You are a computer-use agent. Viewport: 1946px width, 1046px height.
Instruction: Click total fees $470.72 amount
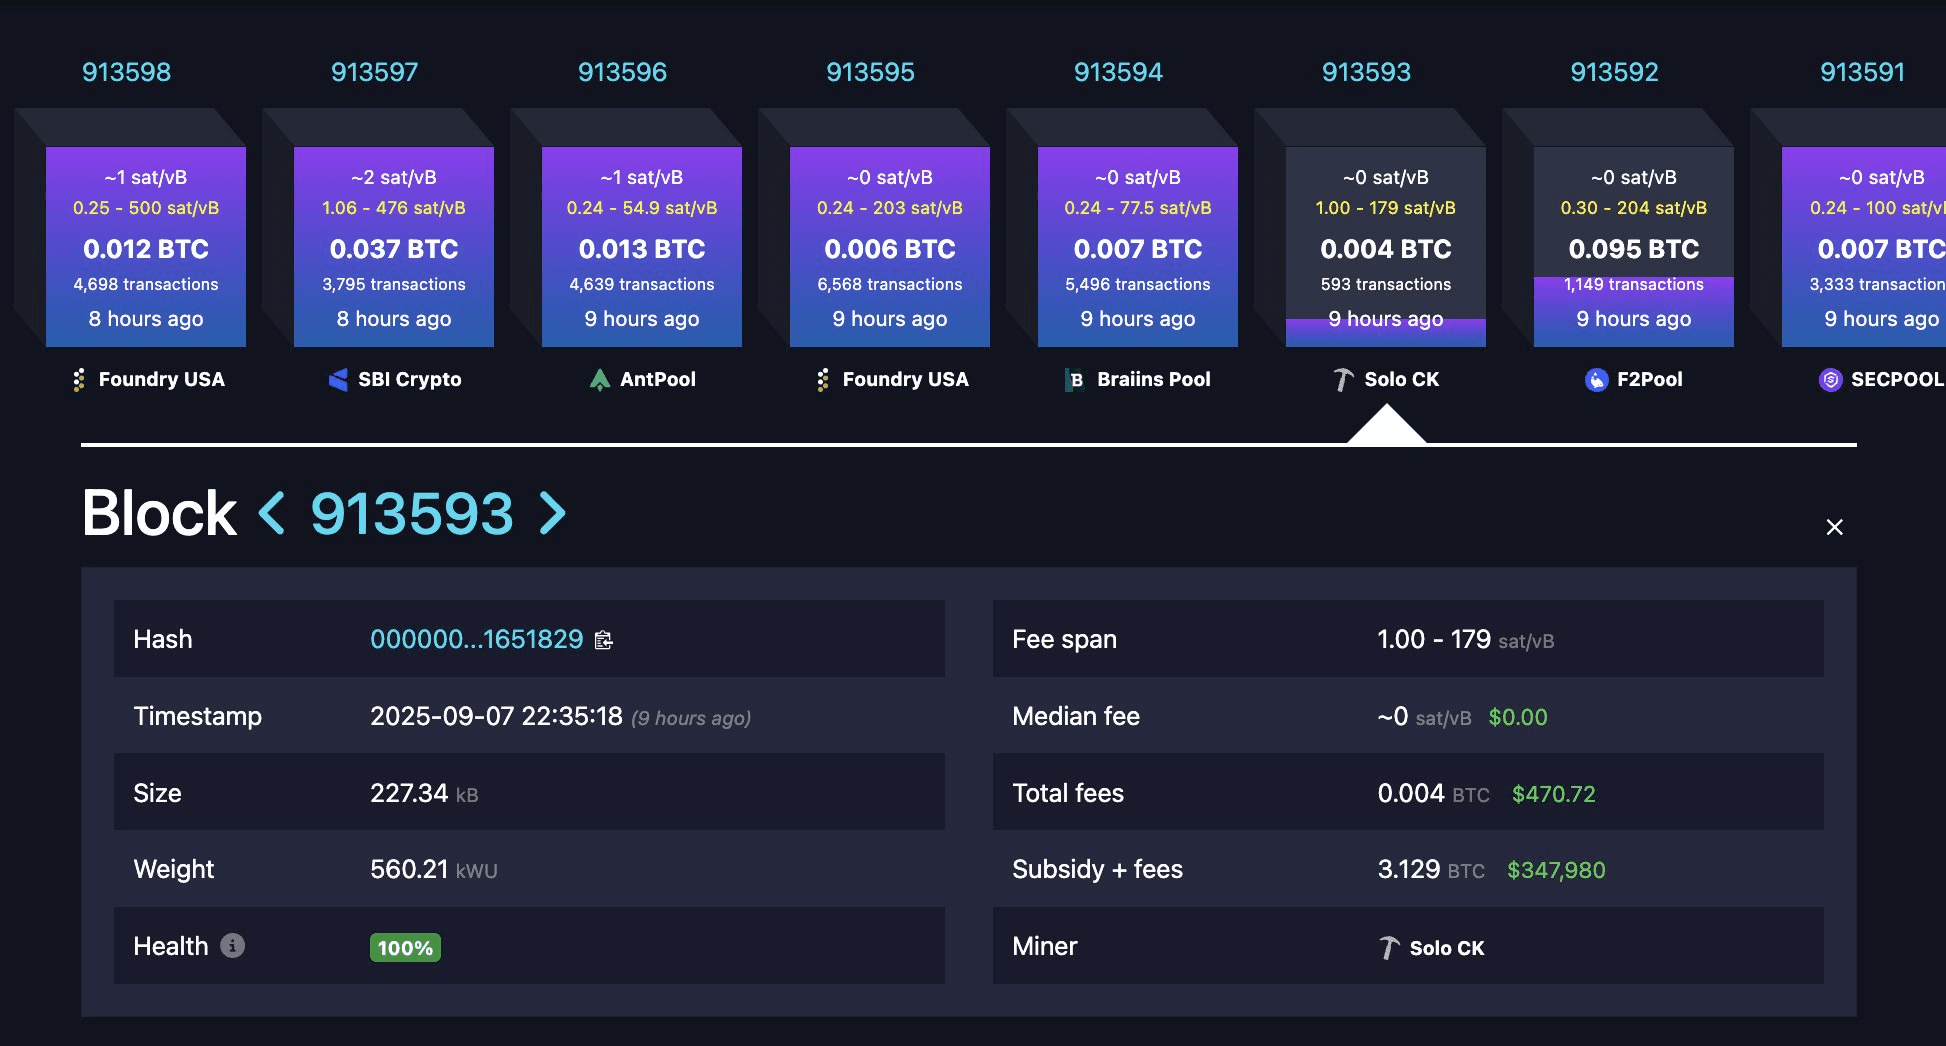click(x=1553, y=794)
